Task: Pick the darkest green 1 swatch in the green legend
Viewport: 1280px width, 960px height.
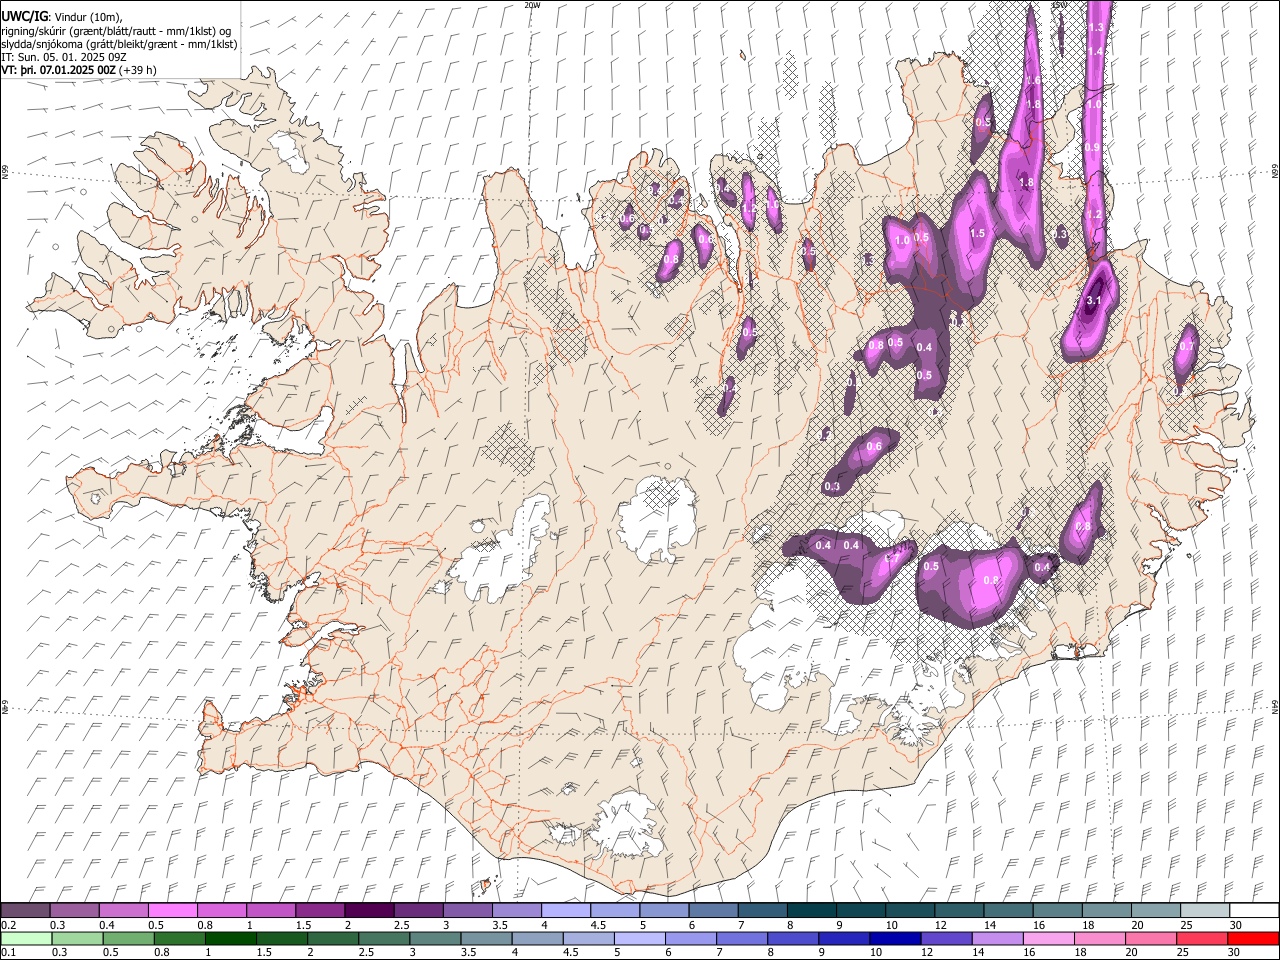Action: [231, 938]
